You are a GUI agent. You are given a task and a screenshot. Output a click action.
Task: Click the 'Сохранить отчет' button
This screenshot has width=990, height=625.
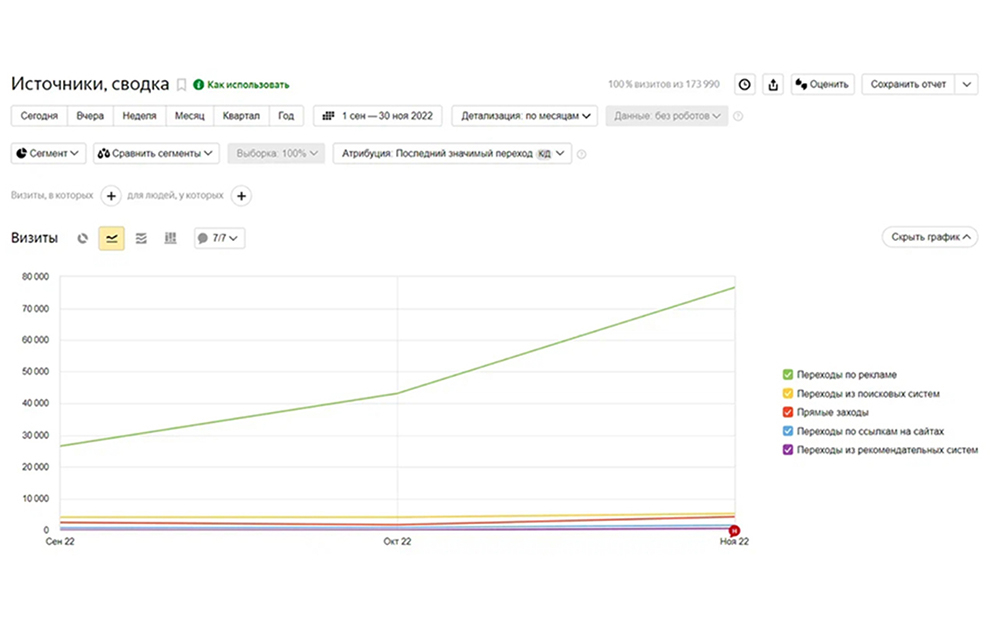908,85
